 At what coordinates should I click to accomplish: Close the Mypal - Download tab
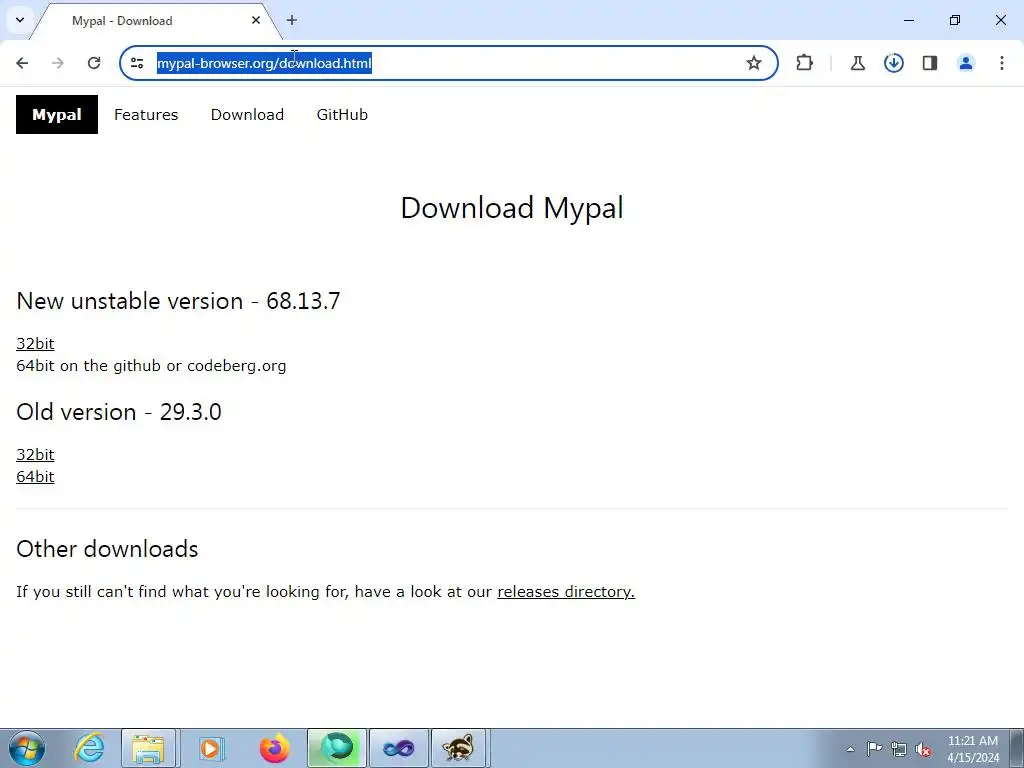point(256,20)
